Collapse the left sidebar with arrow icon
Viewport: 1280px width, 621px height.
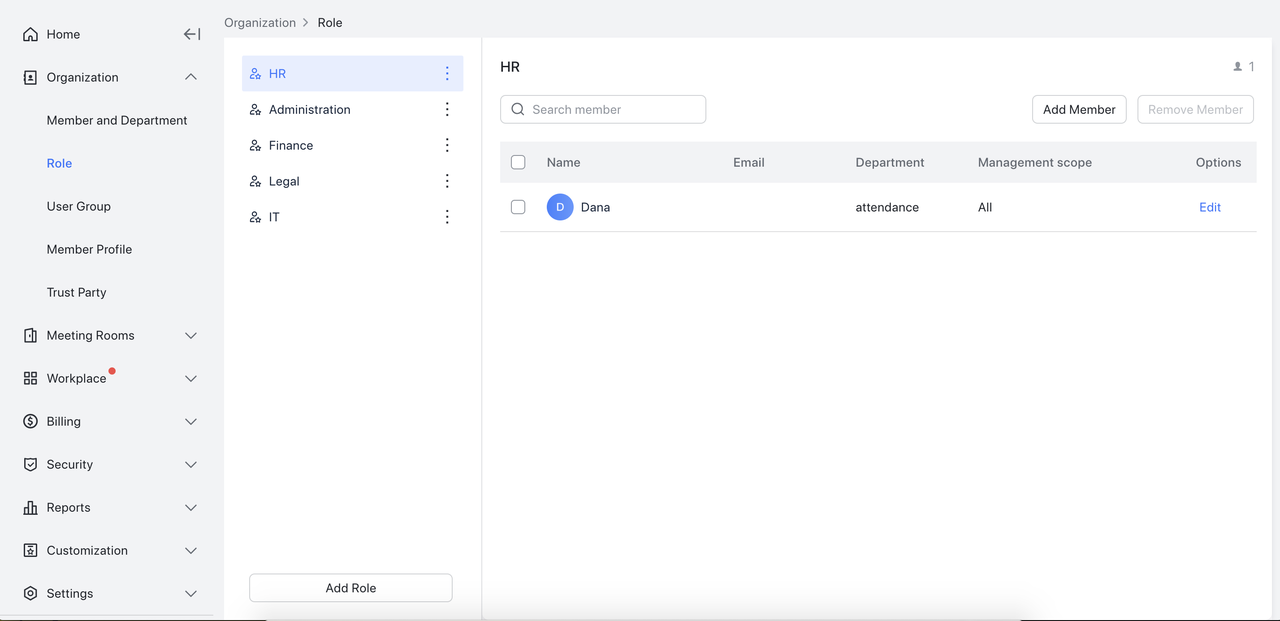click(192, 34)
